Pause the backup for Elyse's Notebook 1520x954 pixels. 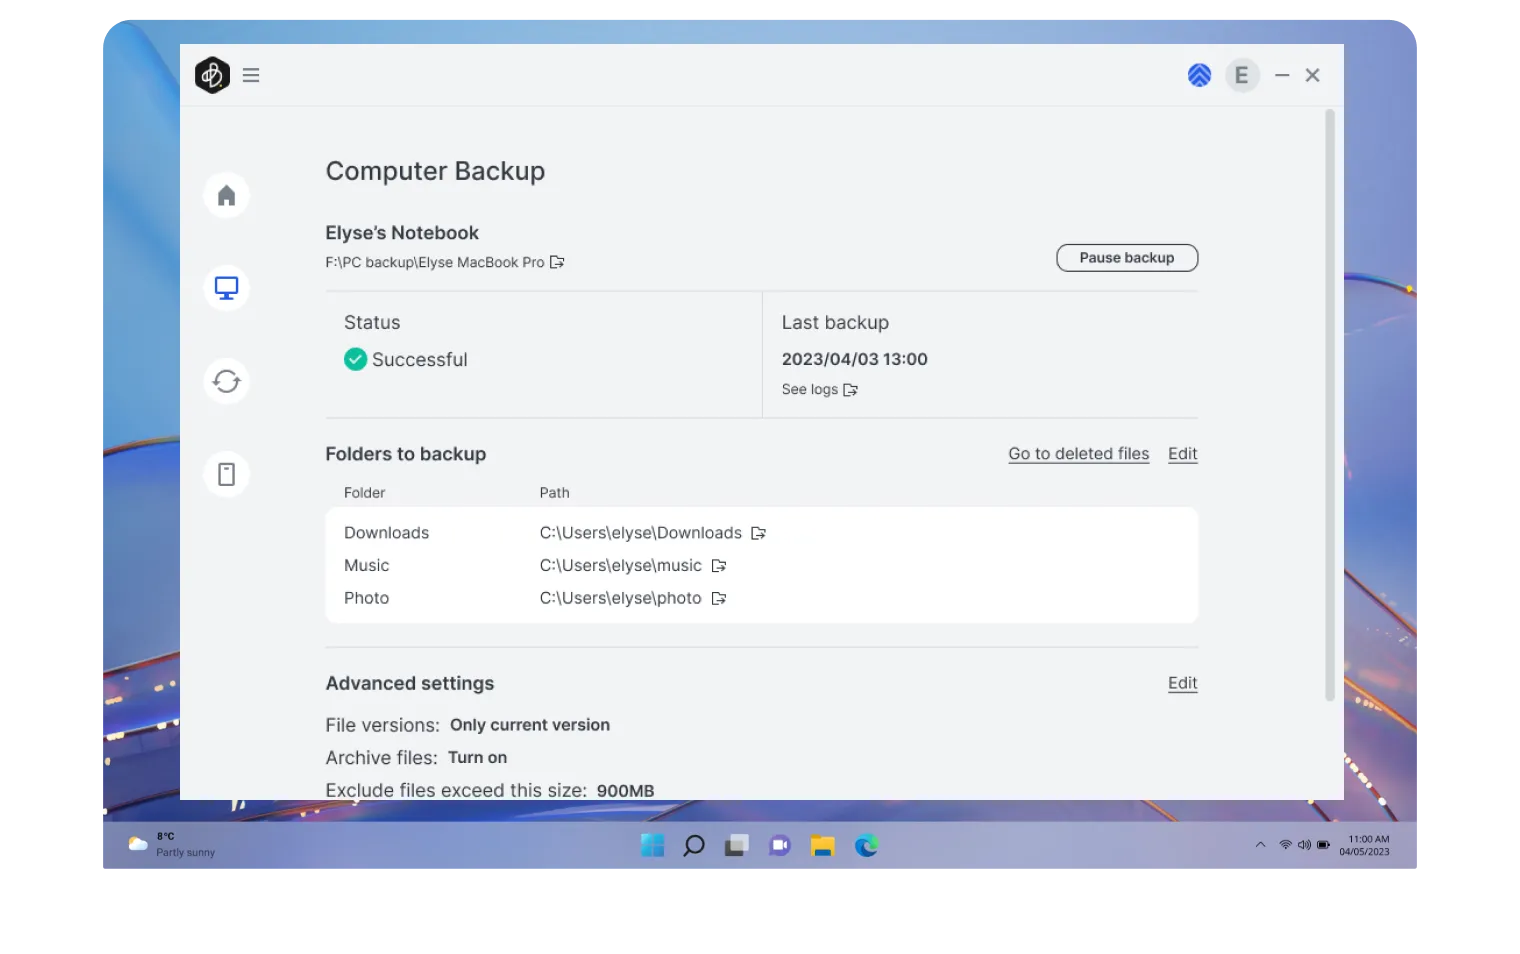(1126, 257)
